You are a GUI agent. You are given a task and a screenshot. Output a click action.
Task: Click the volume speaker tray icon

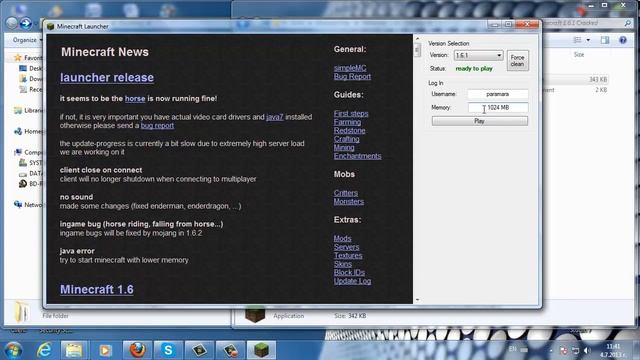(587, 351)
